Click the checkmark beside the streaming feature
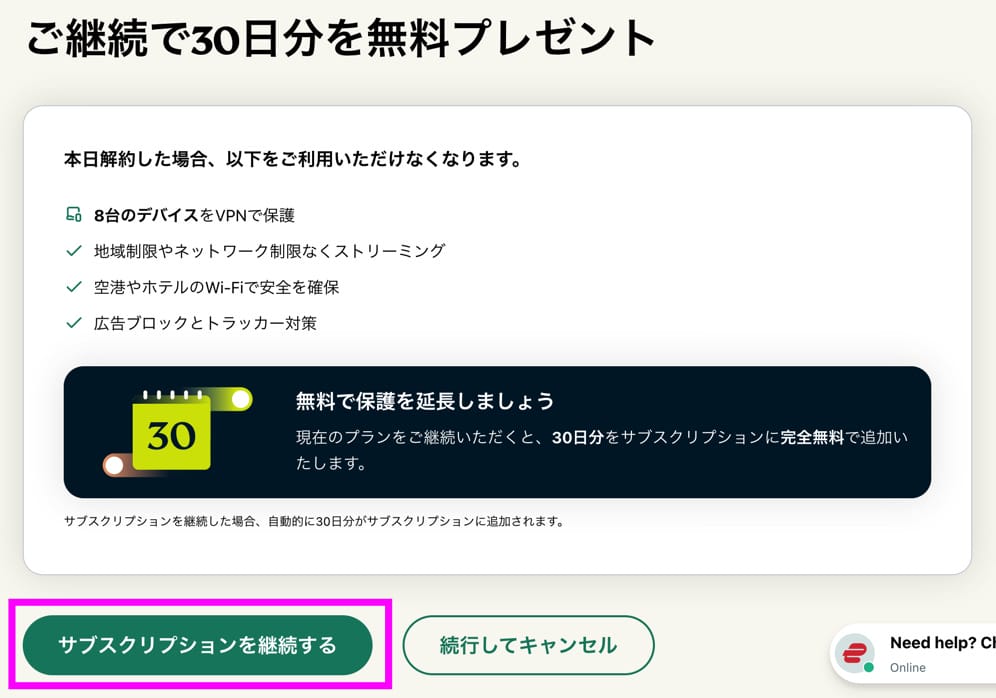This screenshot has height=698, width=996. (x=73, y=251)
